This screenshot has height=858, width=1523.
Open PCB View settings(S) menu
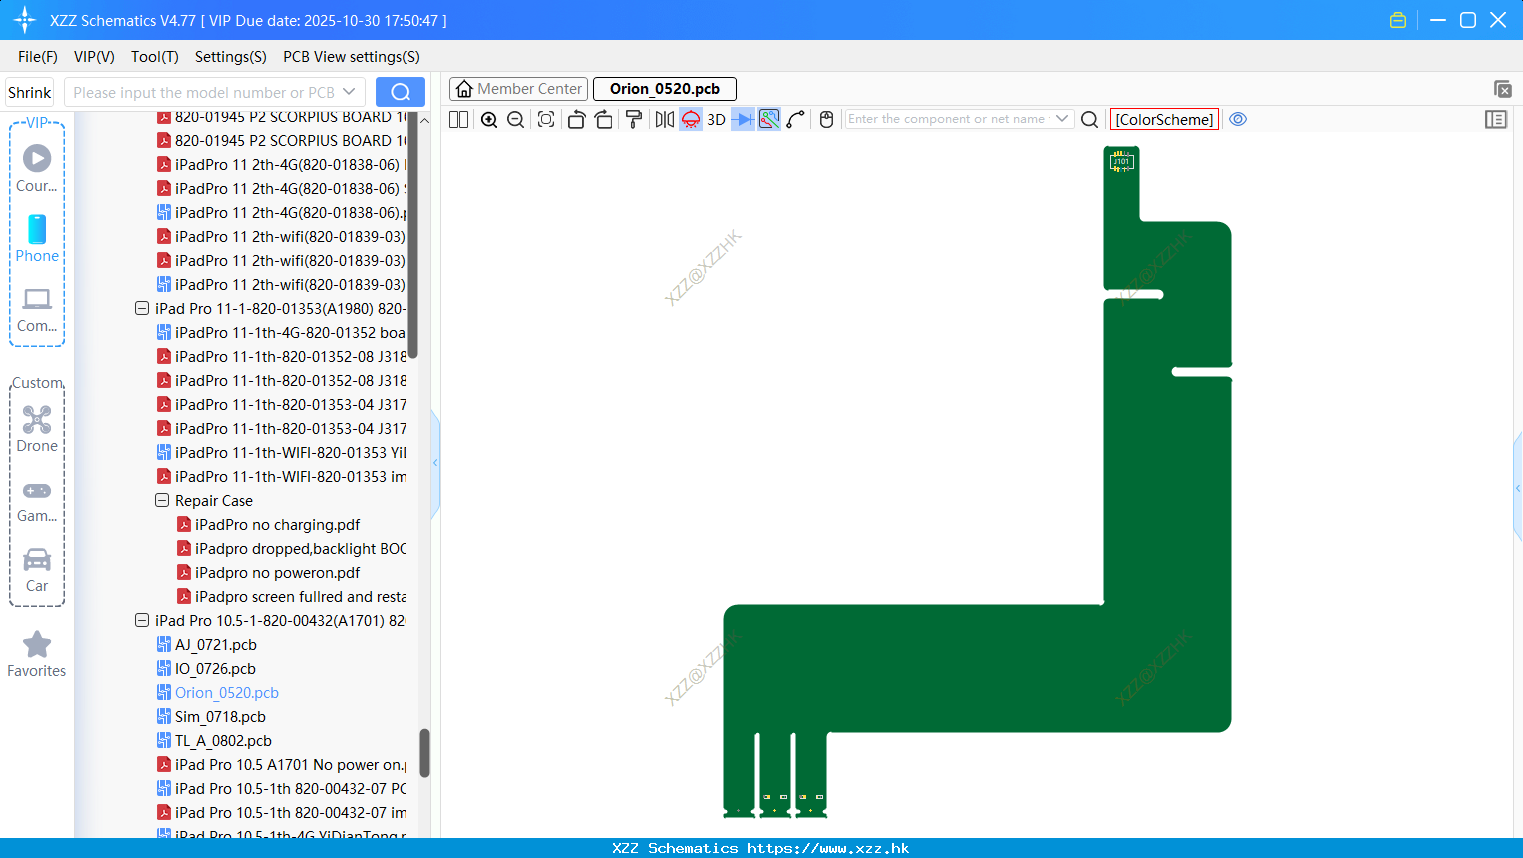[x=351, y=57]
